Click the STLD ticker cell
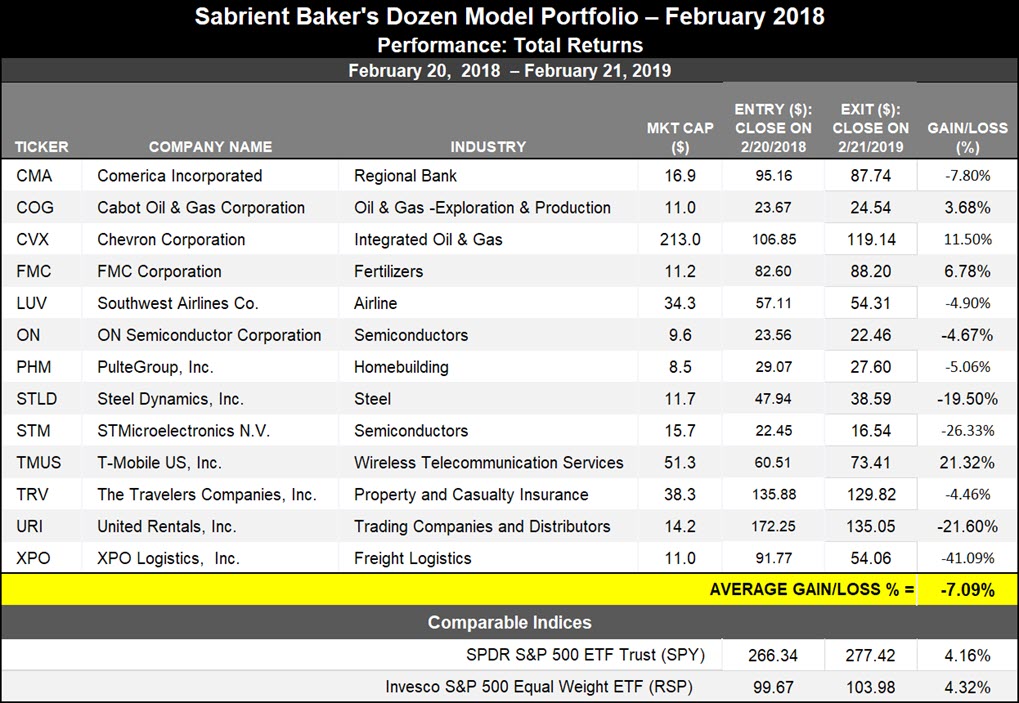The width and height of the screenshot is (1019, 703). click(37, 398)
